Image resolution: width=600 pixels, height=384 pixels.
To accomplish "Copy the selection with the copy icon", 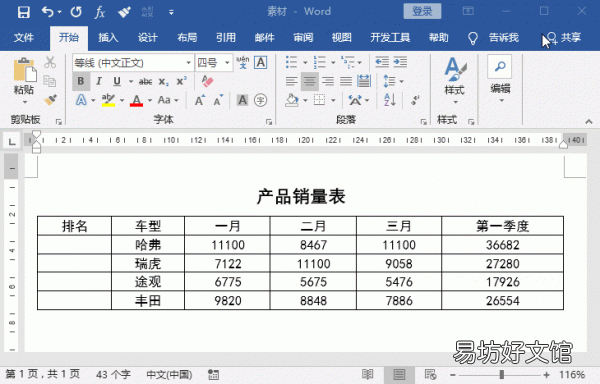I will click(50, 81).
